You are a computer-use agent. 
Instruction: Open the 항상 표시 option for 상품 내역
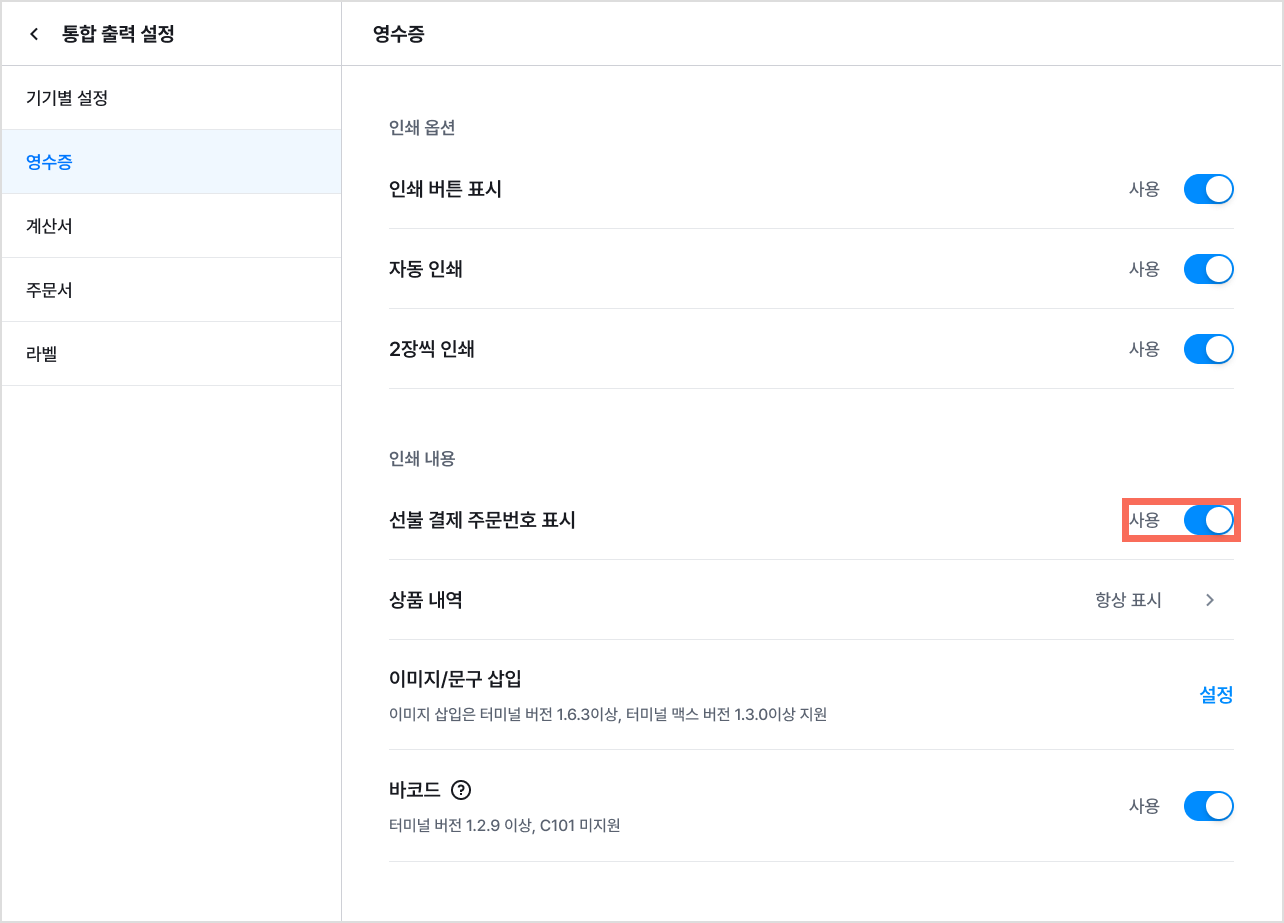tap(1128, 600)
